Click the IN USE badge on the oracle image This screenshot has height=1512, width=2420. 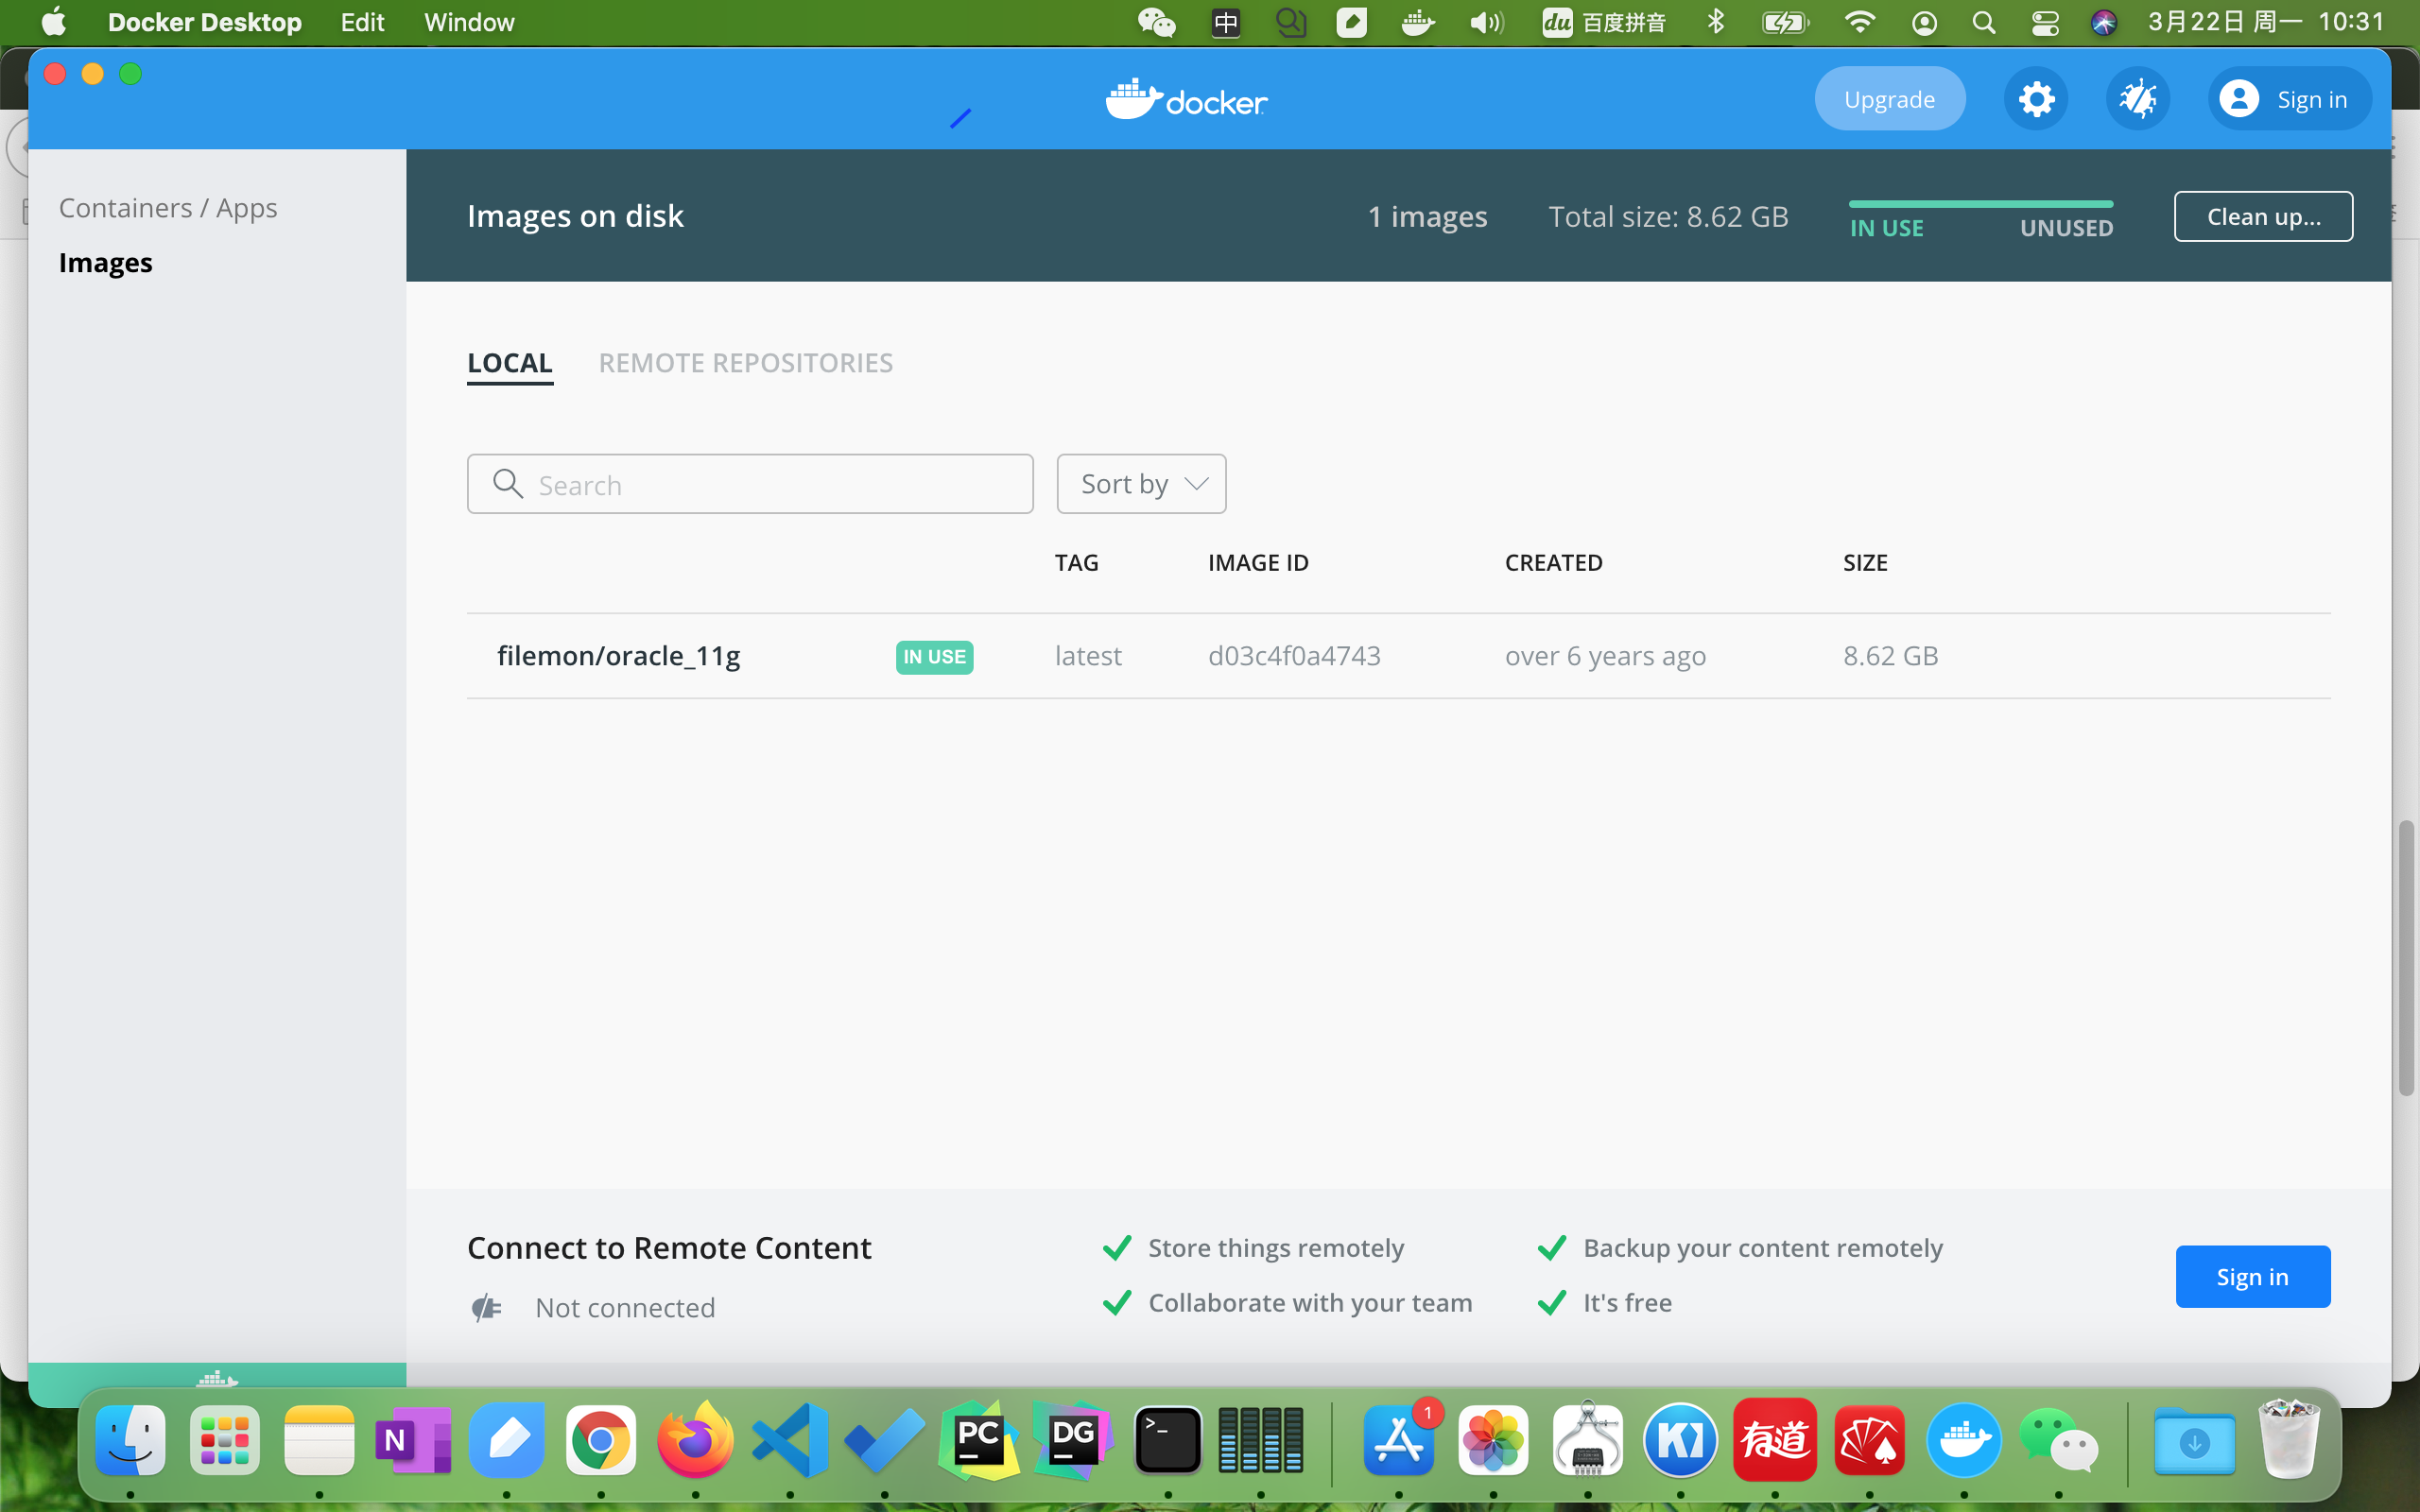pos(934,657)
